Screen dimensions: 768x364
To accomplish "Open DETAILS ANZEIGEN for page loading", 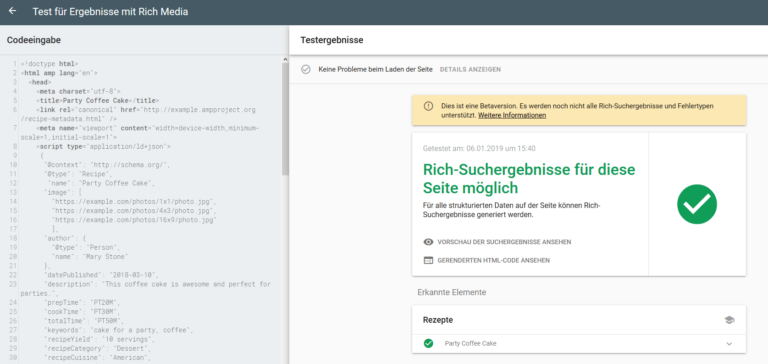I will [x=470, y=70].
